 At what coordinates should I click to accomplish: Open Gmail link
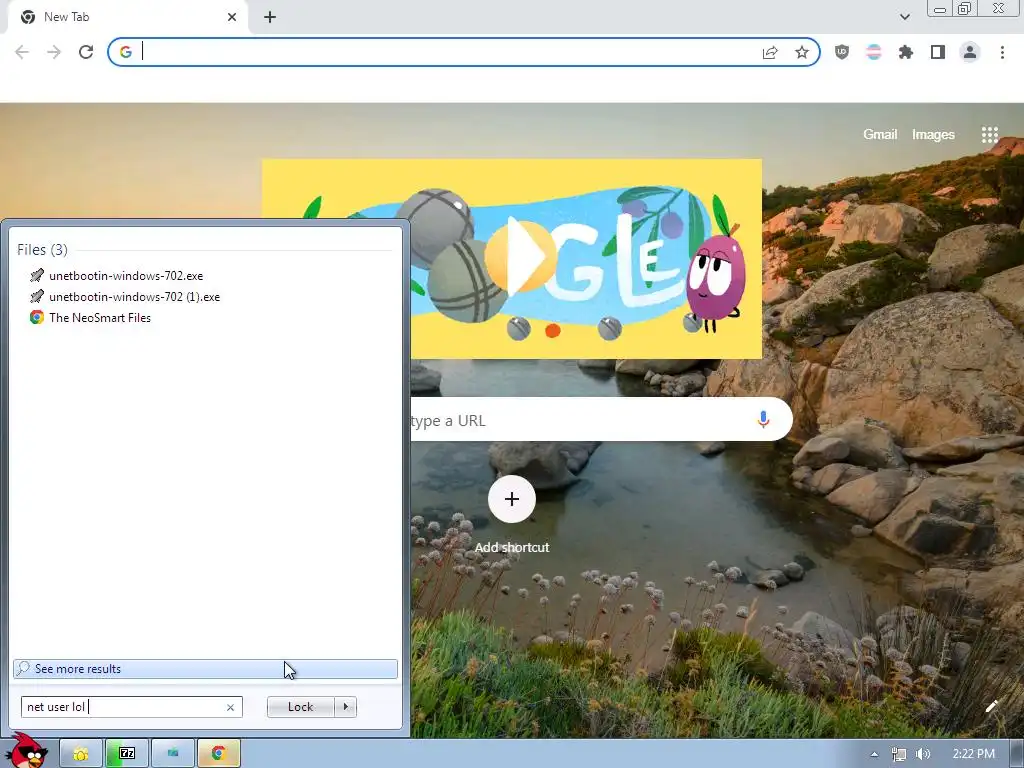[880, 135]
